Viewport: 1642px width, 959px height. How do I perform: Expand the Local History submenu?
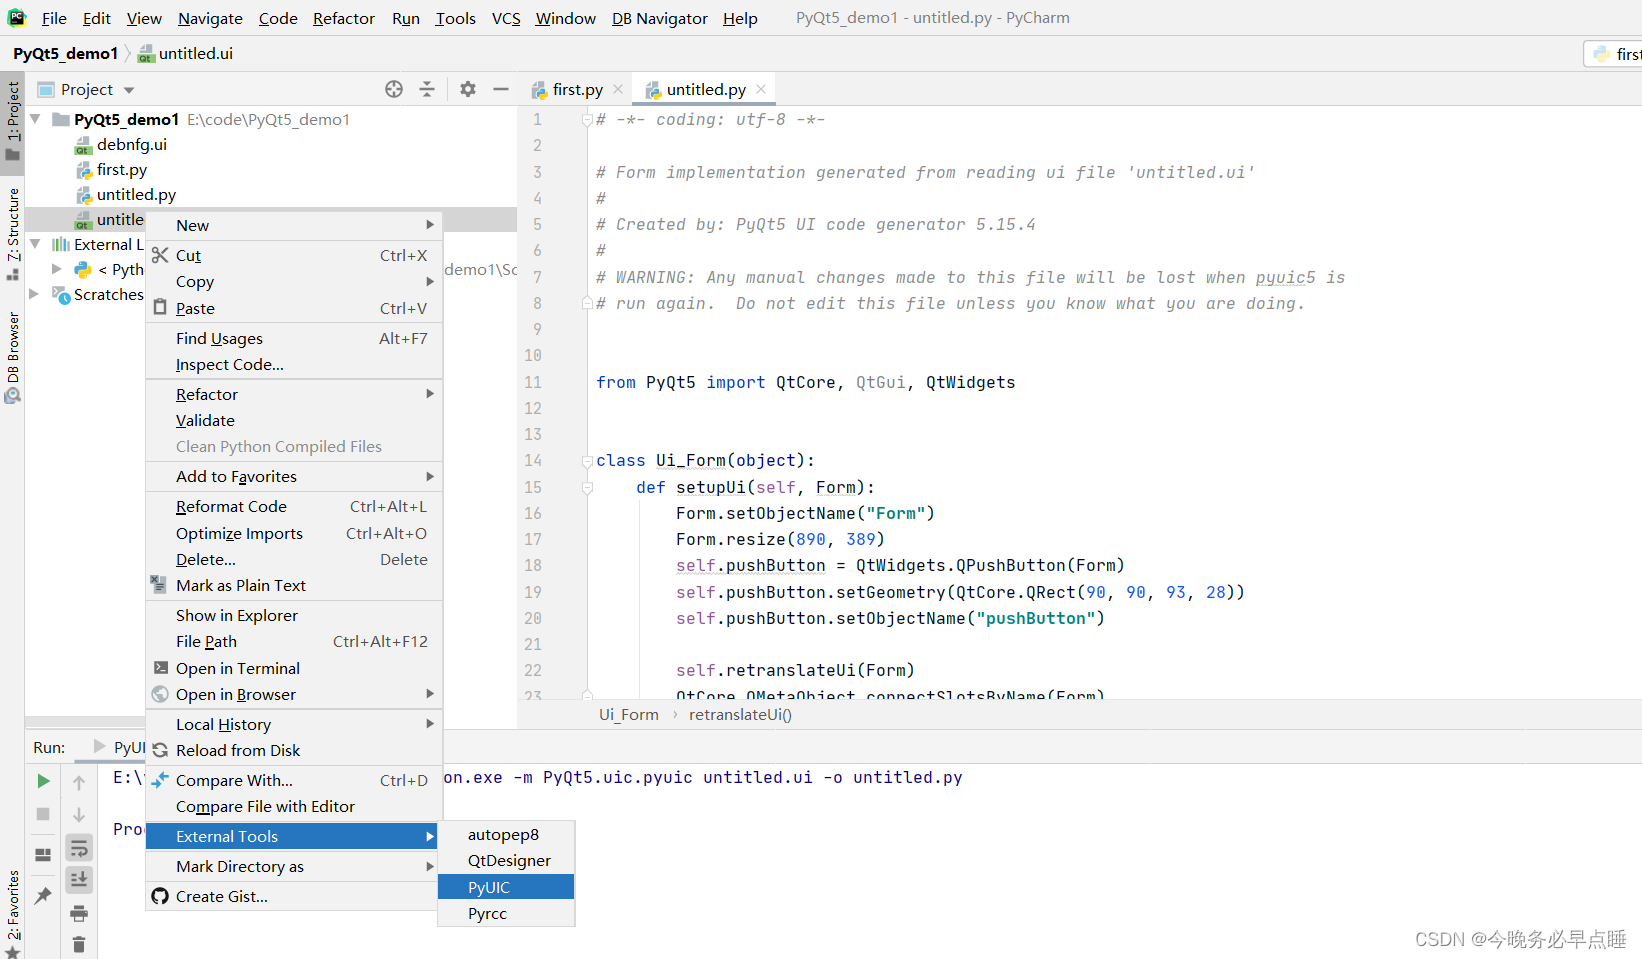[294, 724]
